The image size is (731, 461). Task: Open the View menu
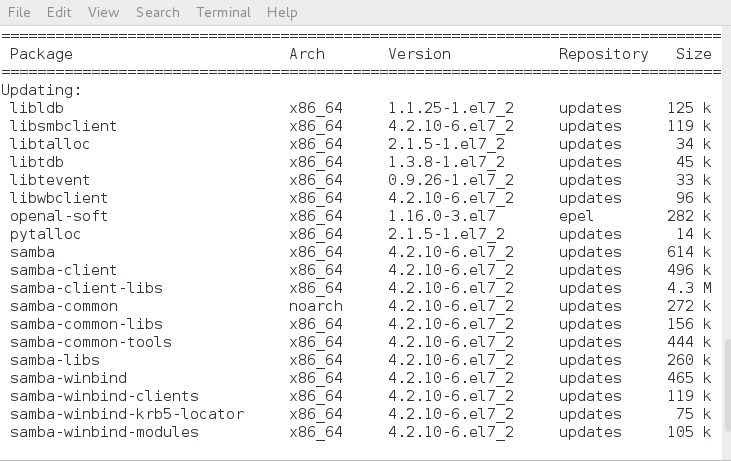[103, 12]
